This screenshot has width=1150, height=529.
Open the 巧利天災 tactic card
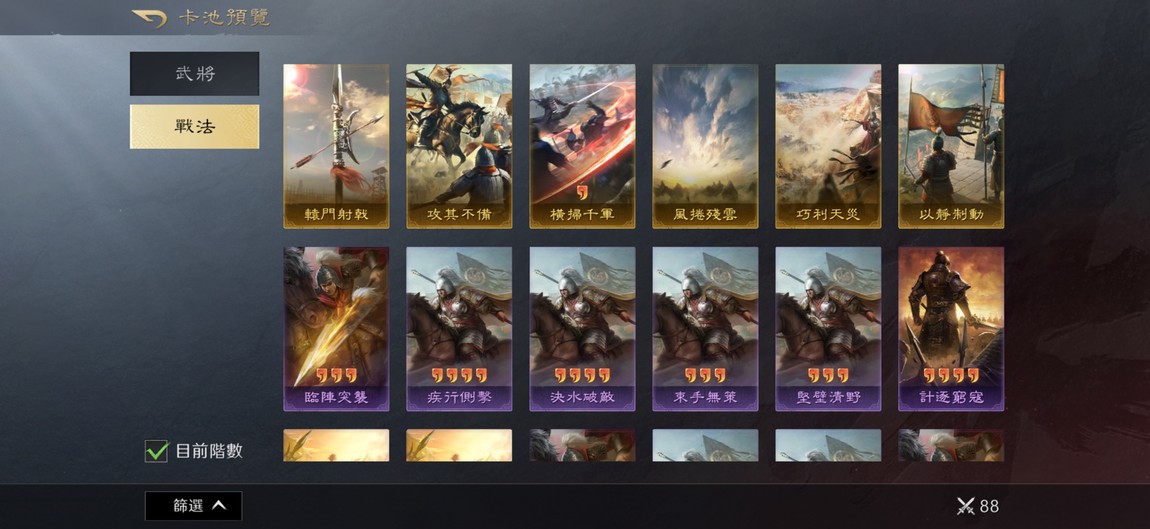coord(828,146)
